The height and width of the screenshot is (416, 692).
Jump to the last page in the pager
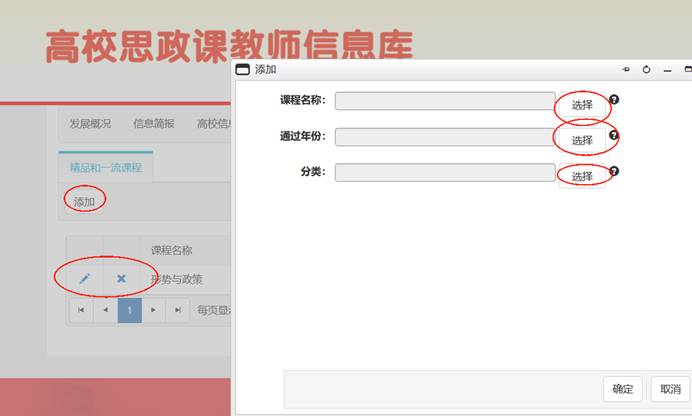point(177,311)
